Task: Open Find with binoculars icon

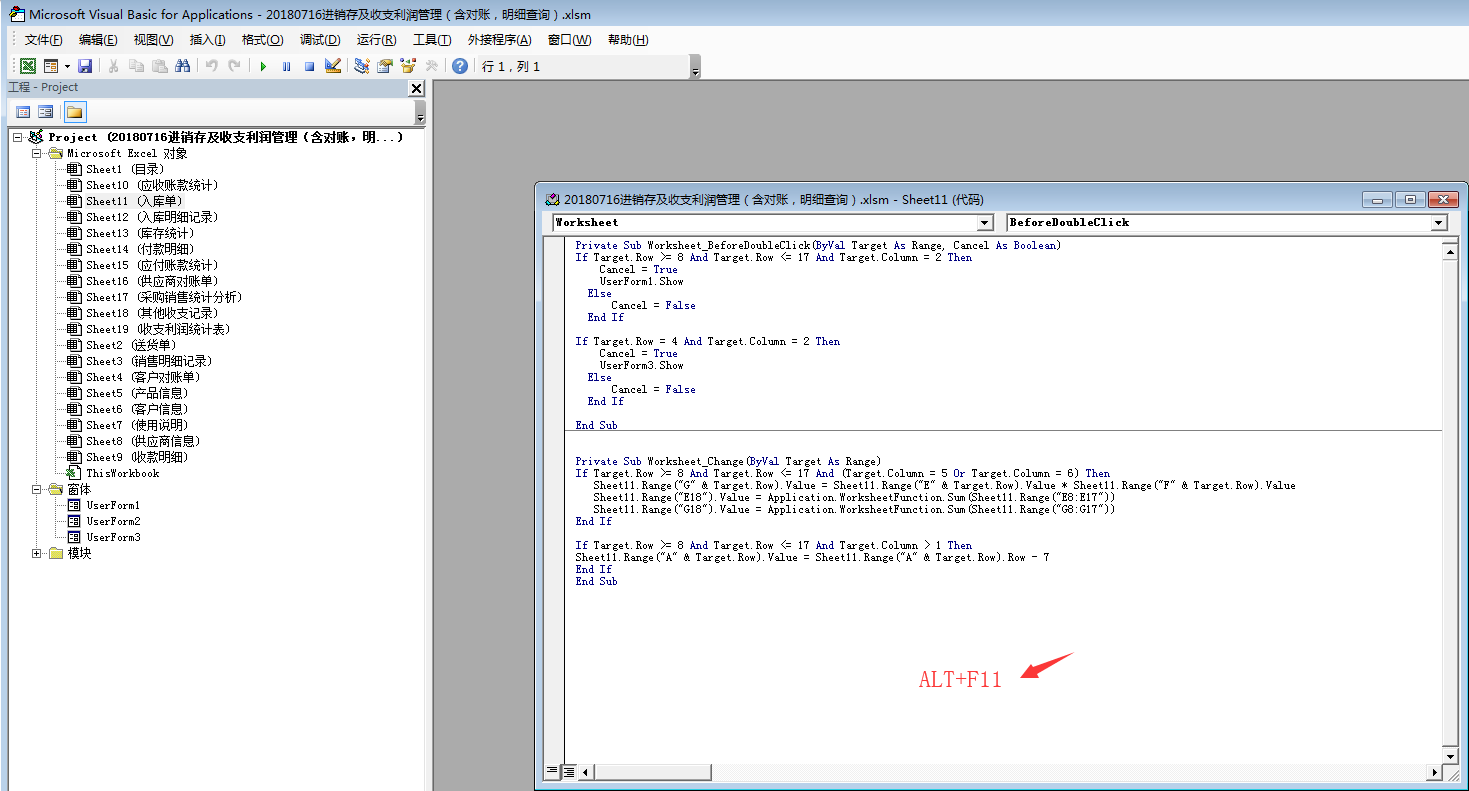Action: 182,66
